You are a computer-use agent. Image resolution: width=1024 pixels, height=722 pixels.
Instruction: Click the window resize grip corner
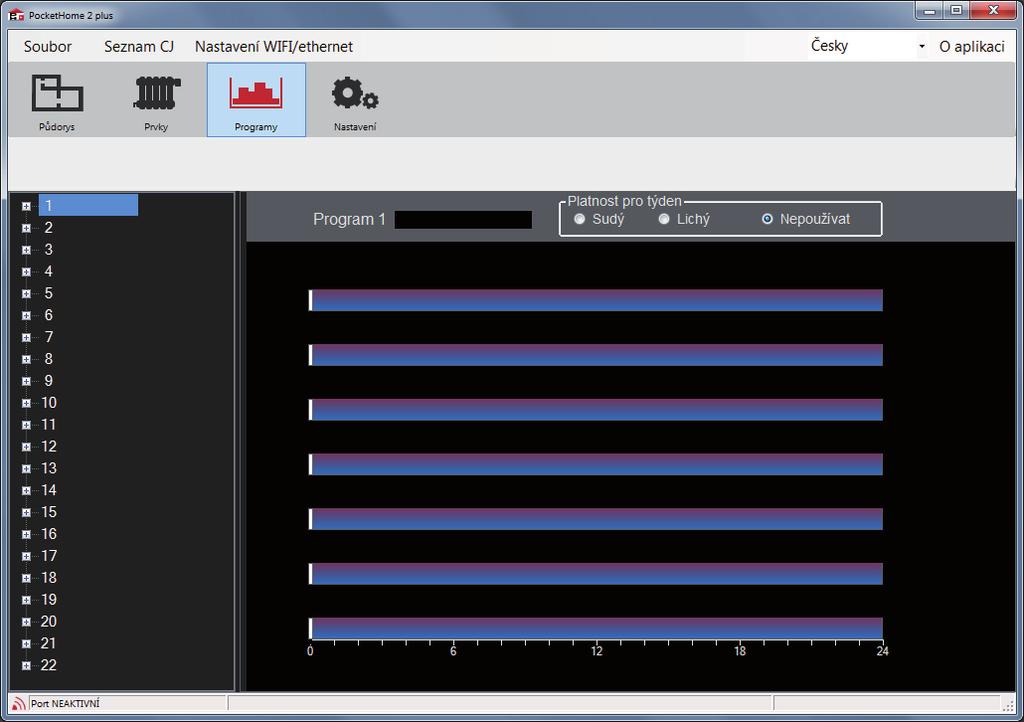[1008, 704]
